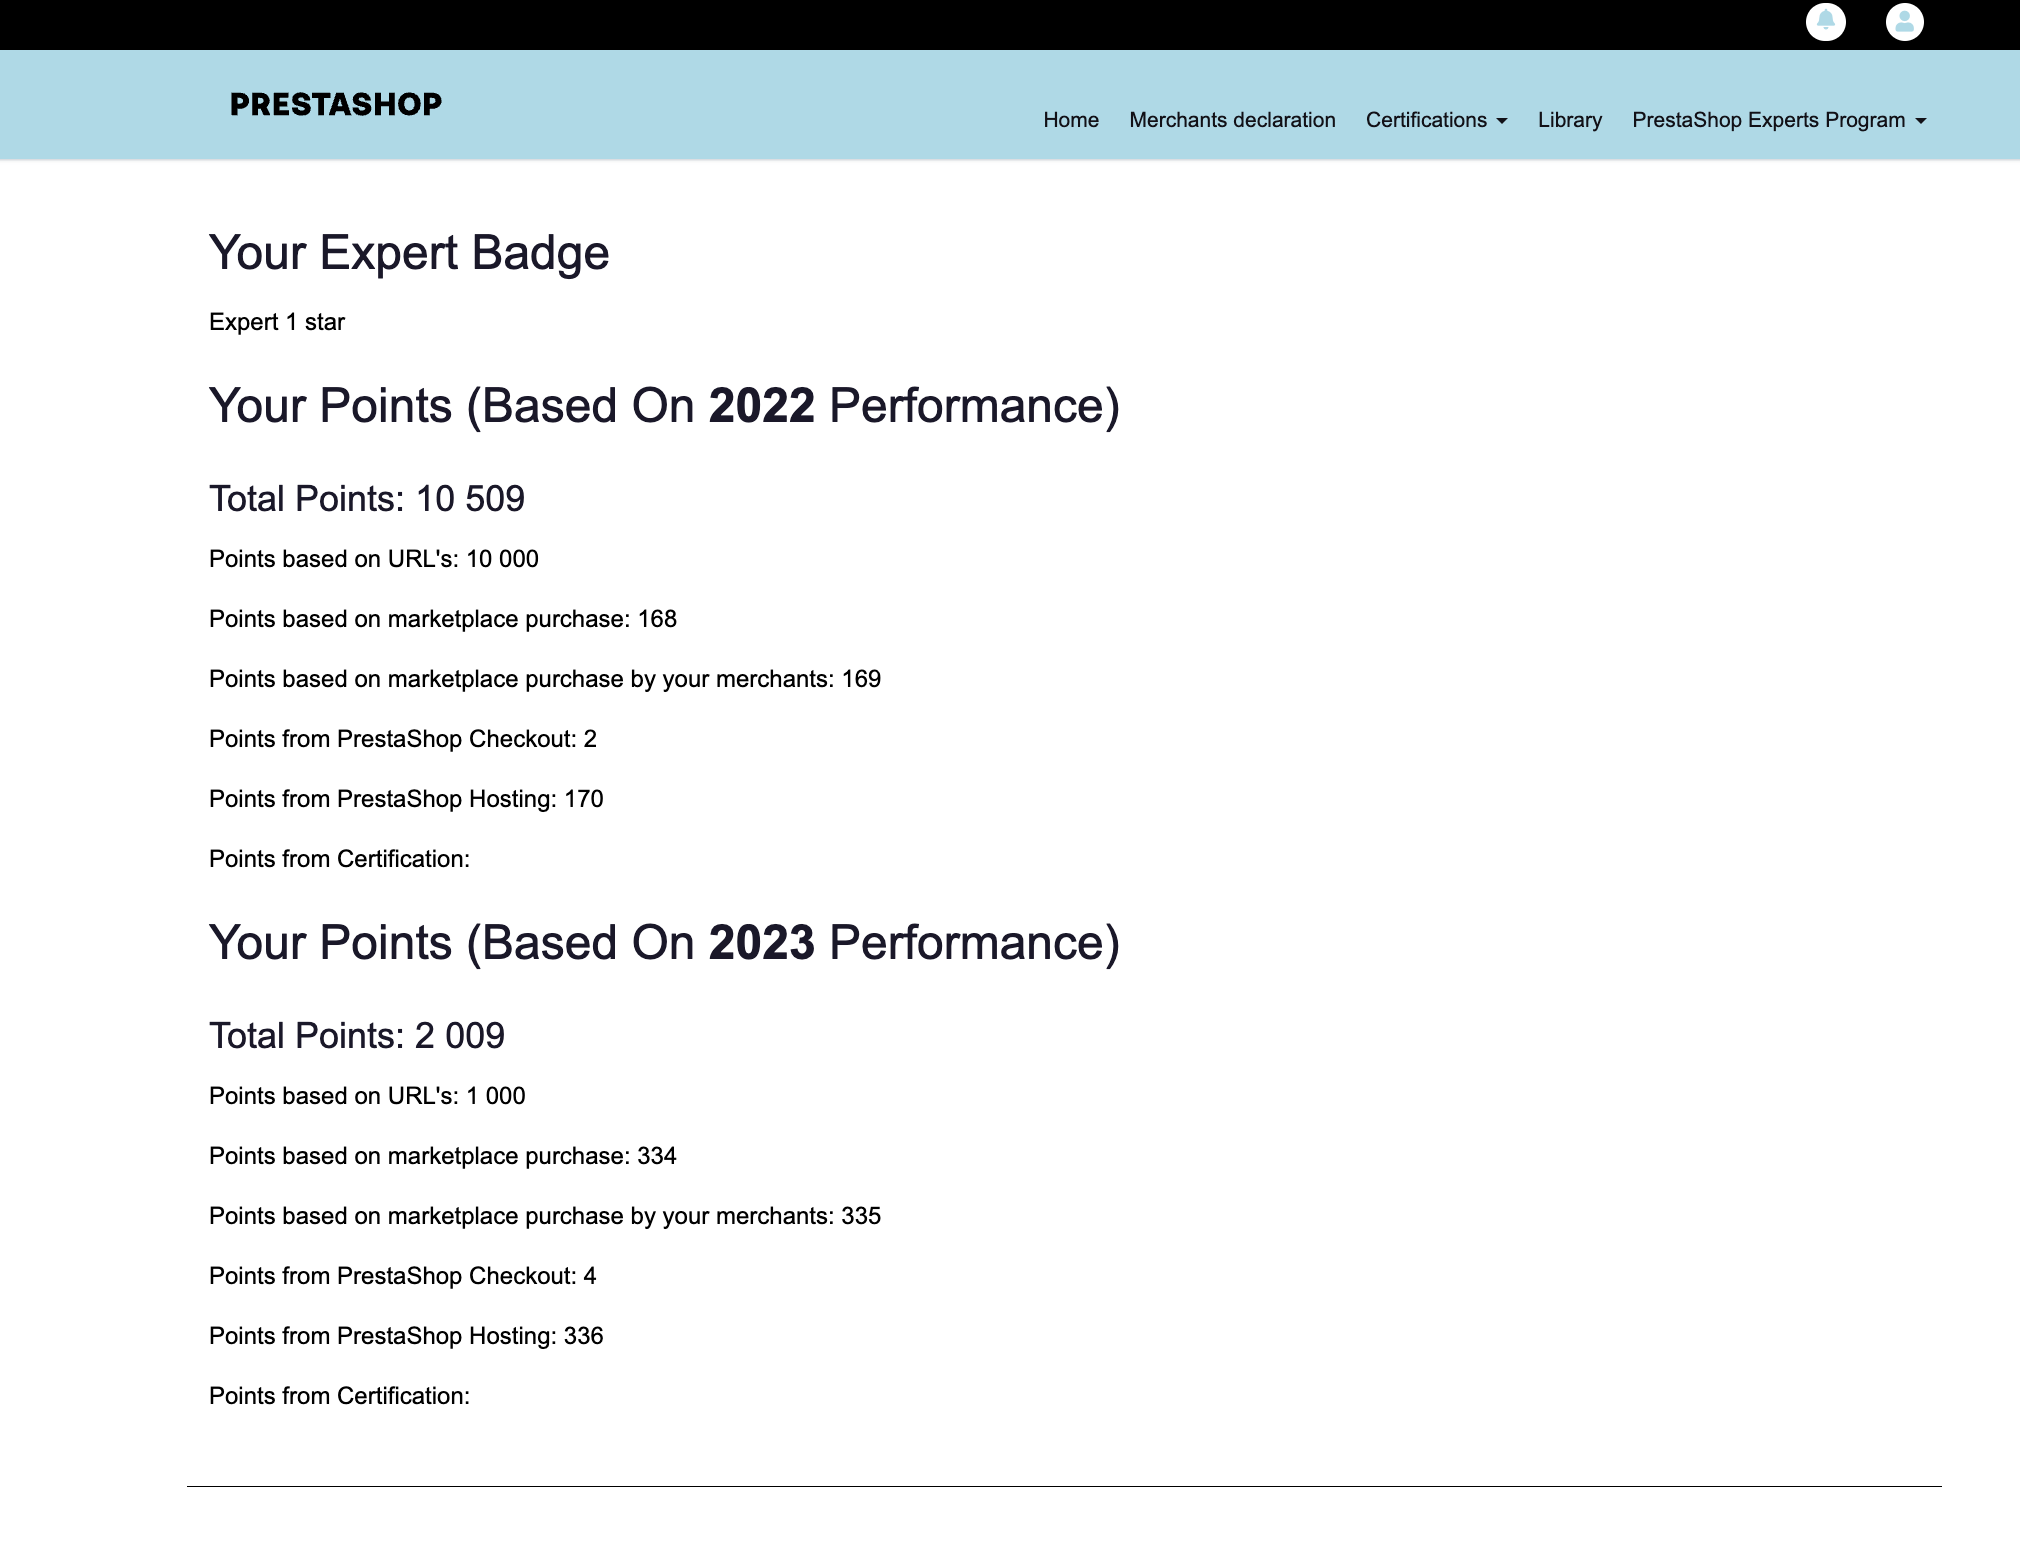Select the 'Expert 1 star' text
Screen dimensions: 2020x1552
click(x=277, y=322)
